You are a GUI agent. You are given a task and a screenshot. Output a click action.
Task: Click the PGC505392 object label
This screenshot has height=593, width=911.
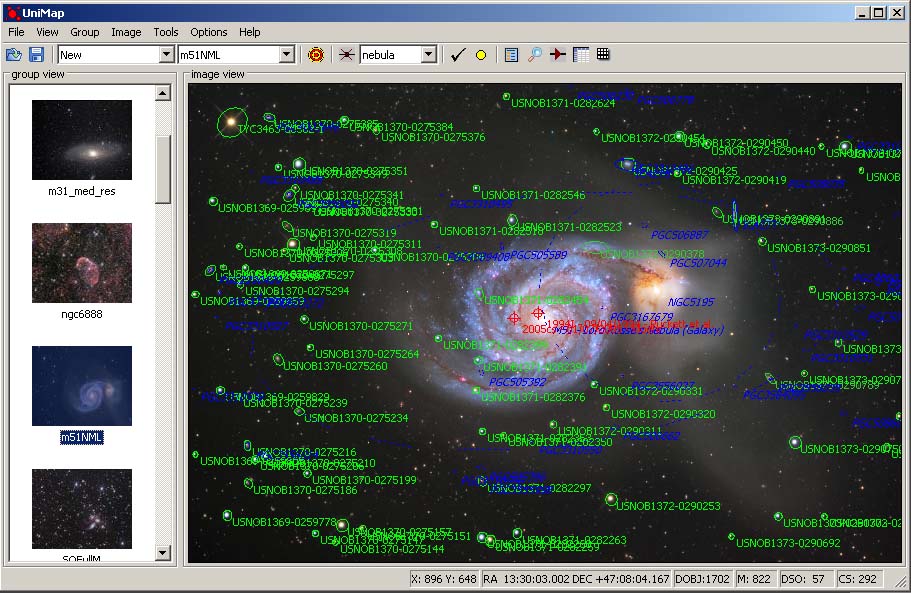click(517, 382)
